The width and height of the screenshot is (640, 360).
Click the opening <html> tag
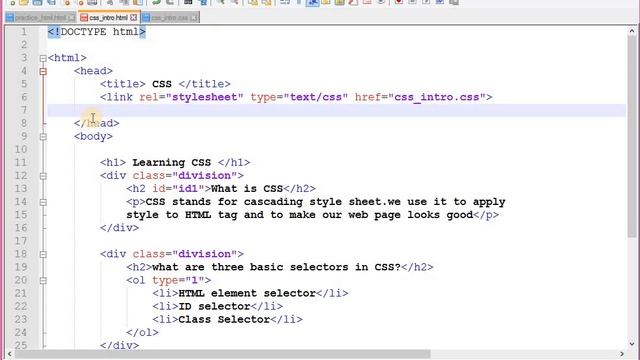point(67,58)
